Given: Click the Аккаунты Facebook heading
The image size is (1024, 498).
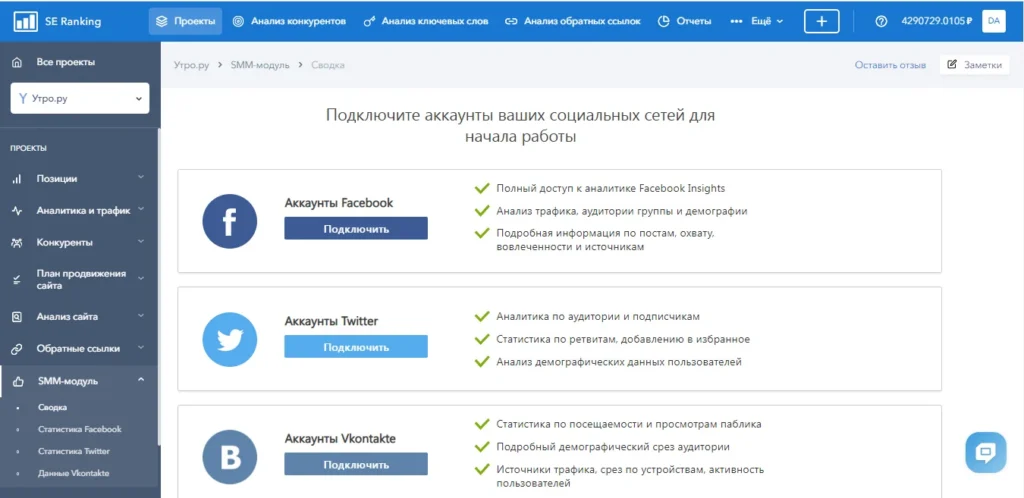Looking at the screenshot, I should click(x=339, y=203).
